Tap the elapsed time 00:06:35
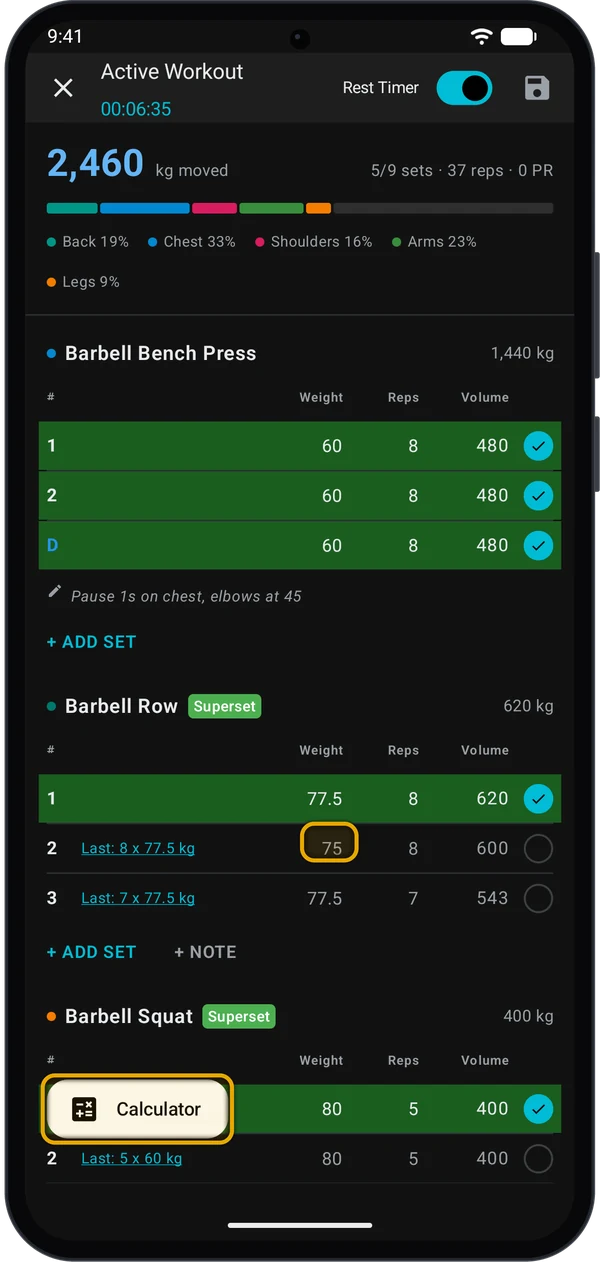 [x=136, y=110]
